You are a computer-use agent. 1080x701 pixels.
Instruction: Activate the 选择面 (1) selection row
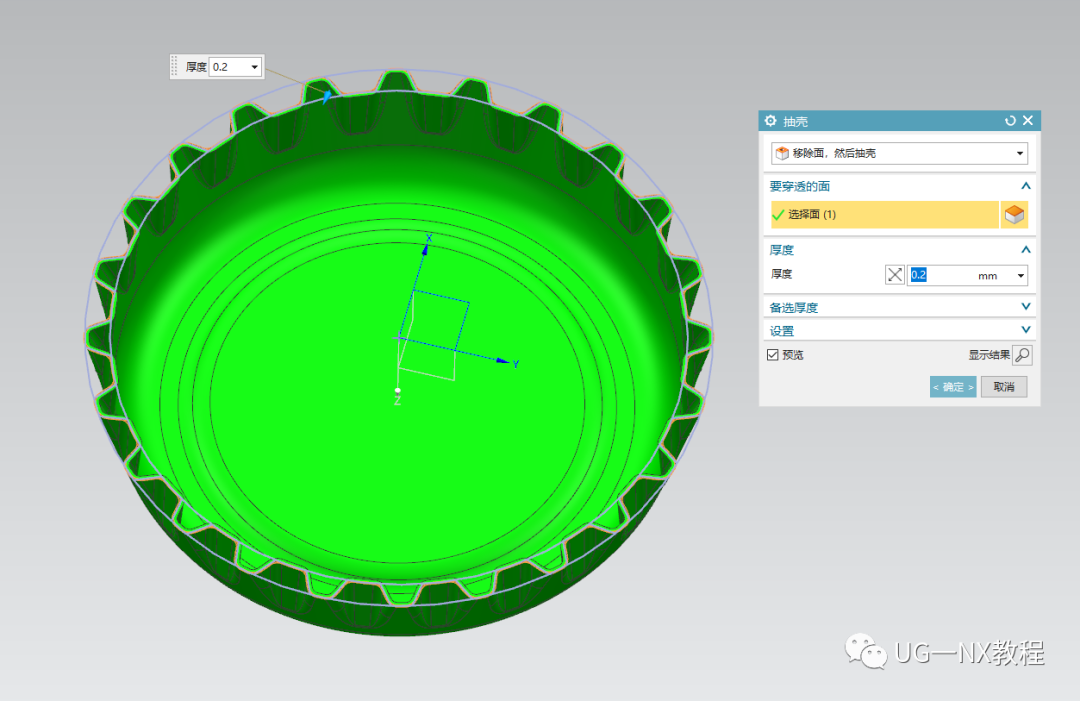coord(884,214)
